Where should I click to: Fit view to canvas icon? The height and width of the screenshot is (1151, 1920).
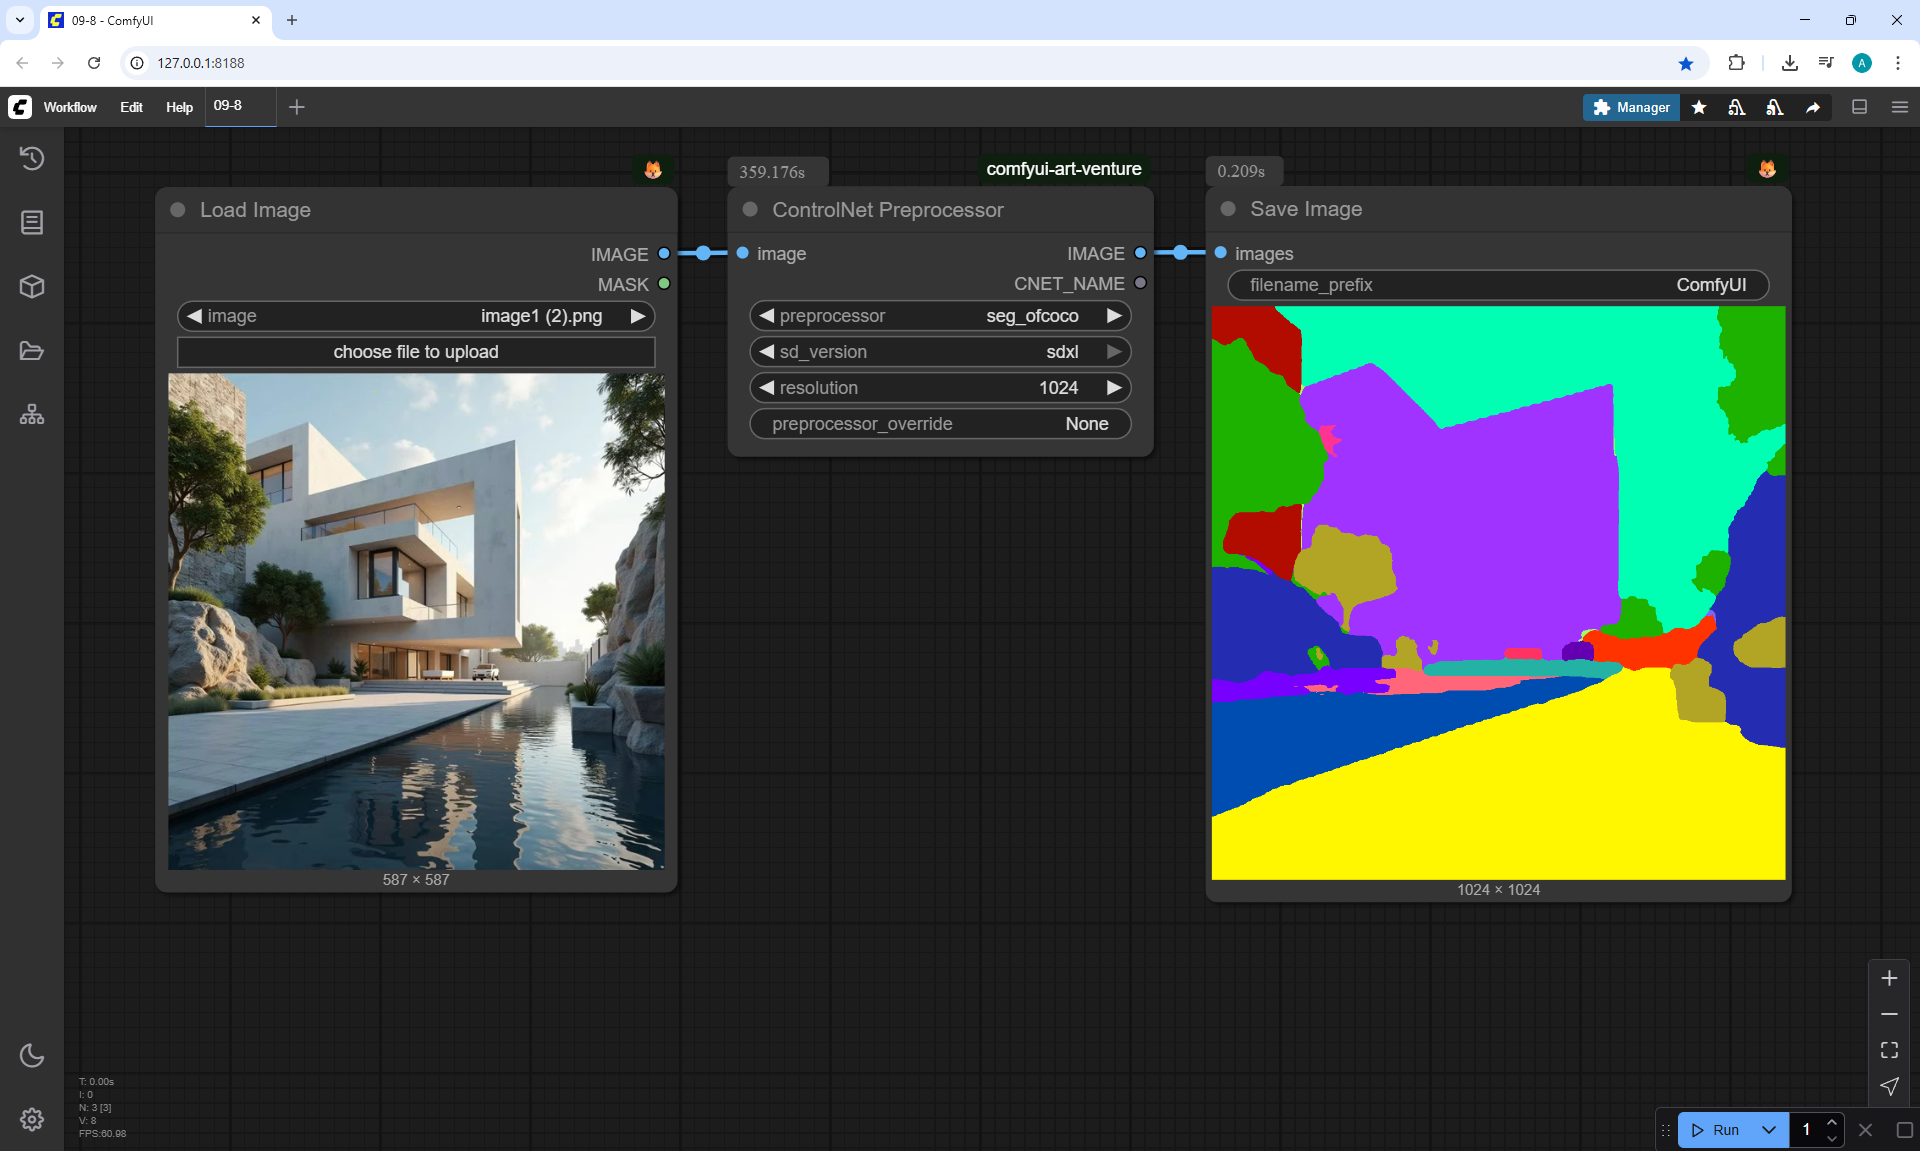1889,1050
